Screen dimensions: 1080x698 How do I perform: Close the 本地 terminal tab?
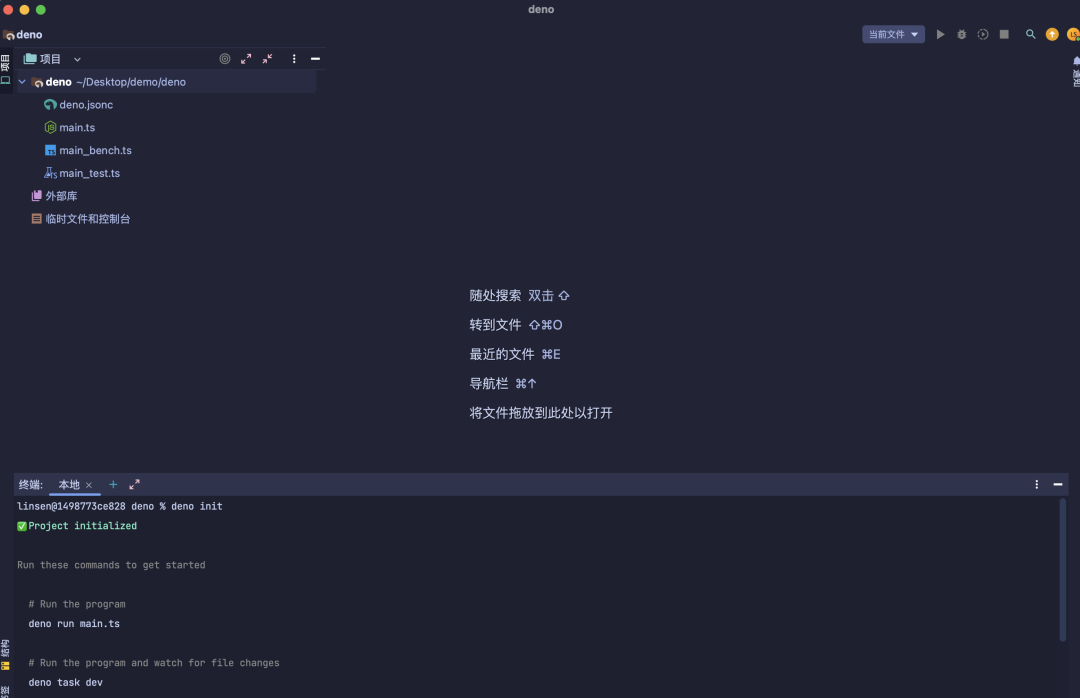89,485
